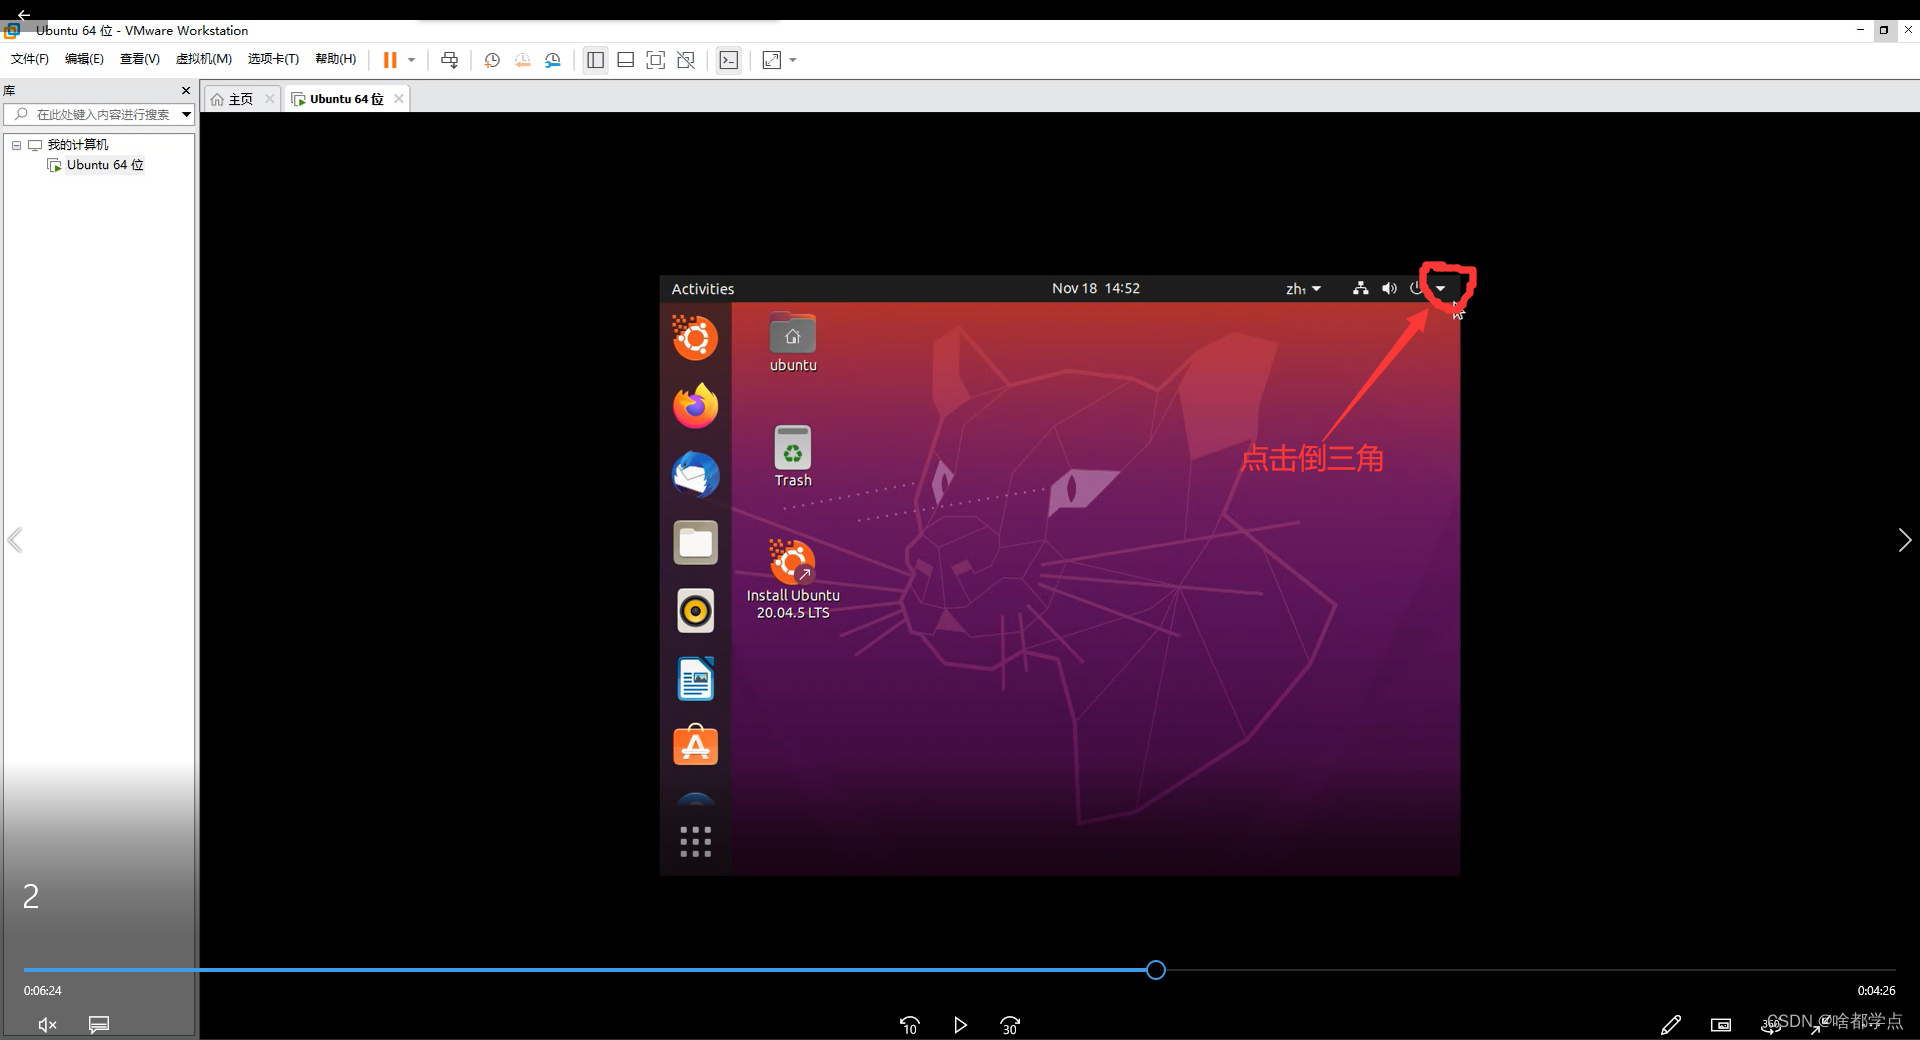Click the network icon in Ubuntu top bar

point(1360,288)
